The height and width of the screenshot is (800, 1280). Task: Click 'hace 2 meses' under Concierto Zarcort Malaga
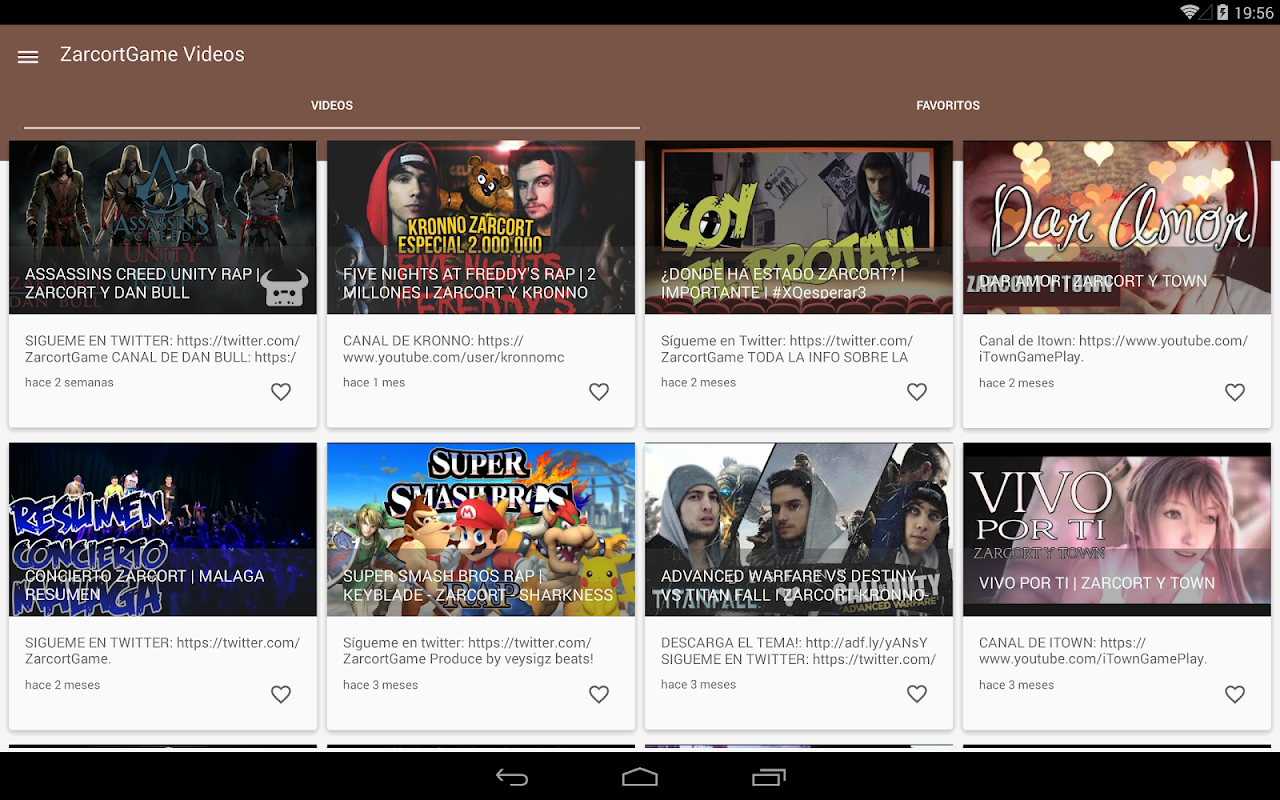click(x=62, y=685)
